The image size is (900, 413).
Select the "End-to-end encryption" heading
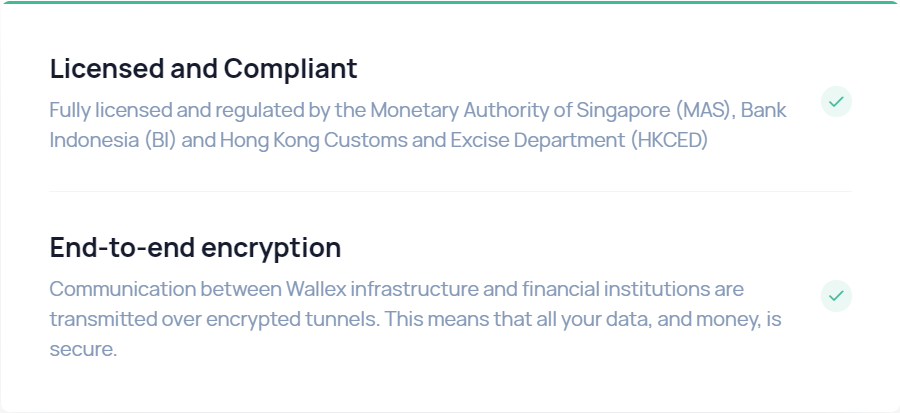[195, 247]
